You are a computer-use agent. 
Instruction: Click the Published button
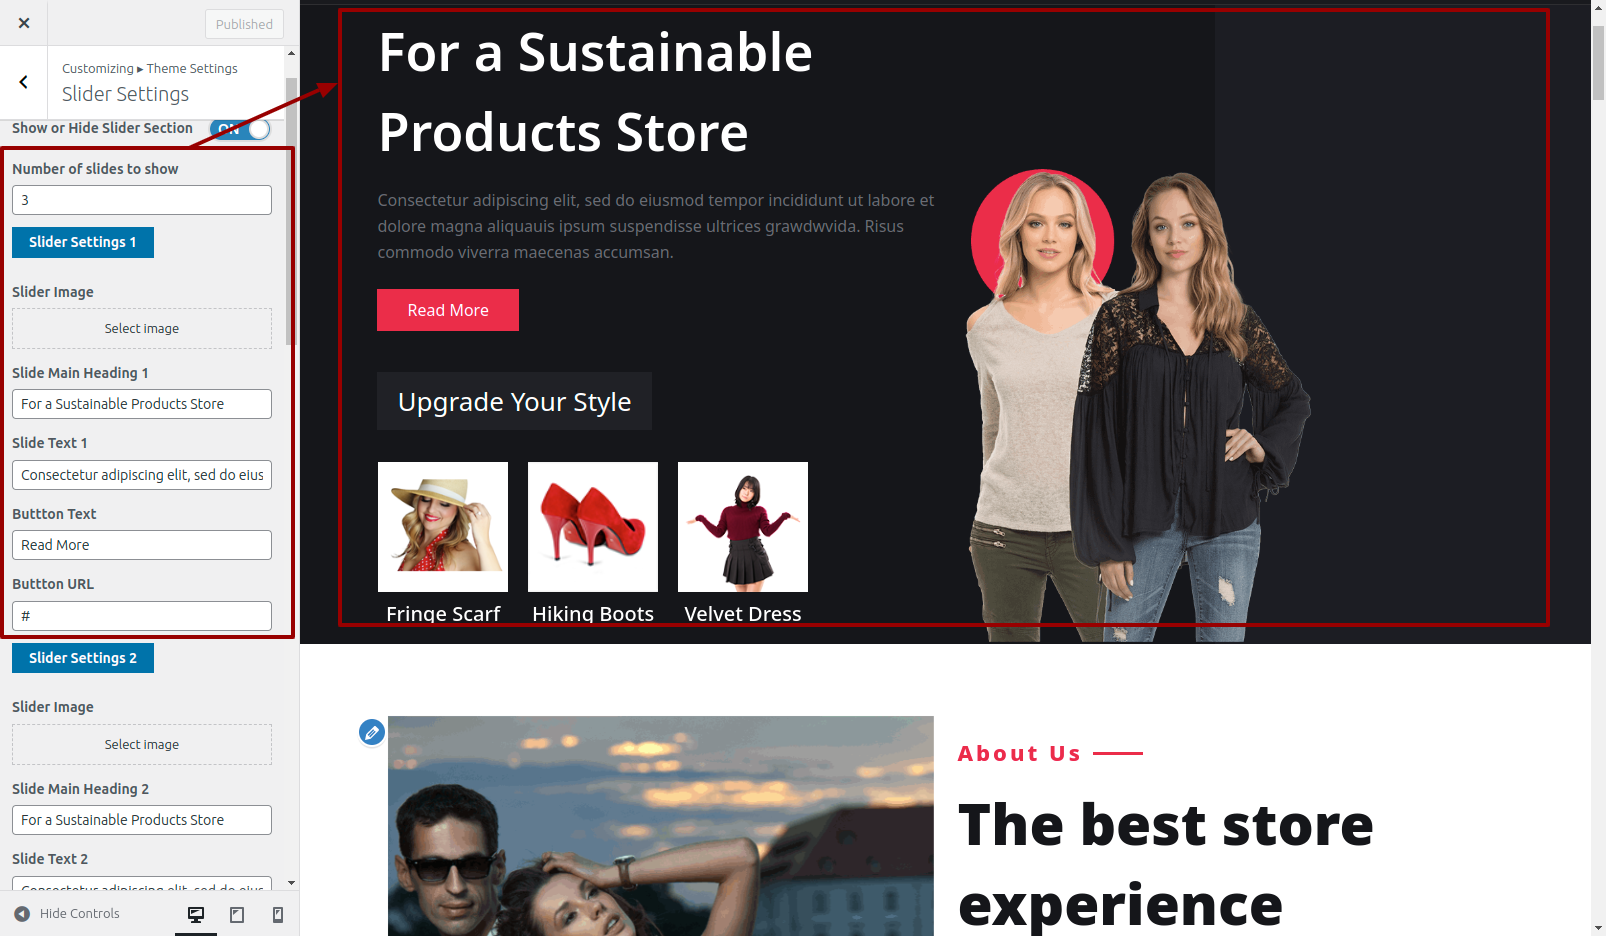(244, 24)
